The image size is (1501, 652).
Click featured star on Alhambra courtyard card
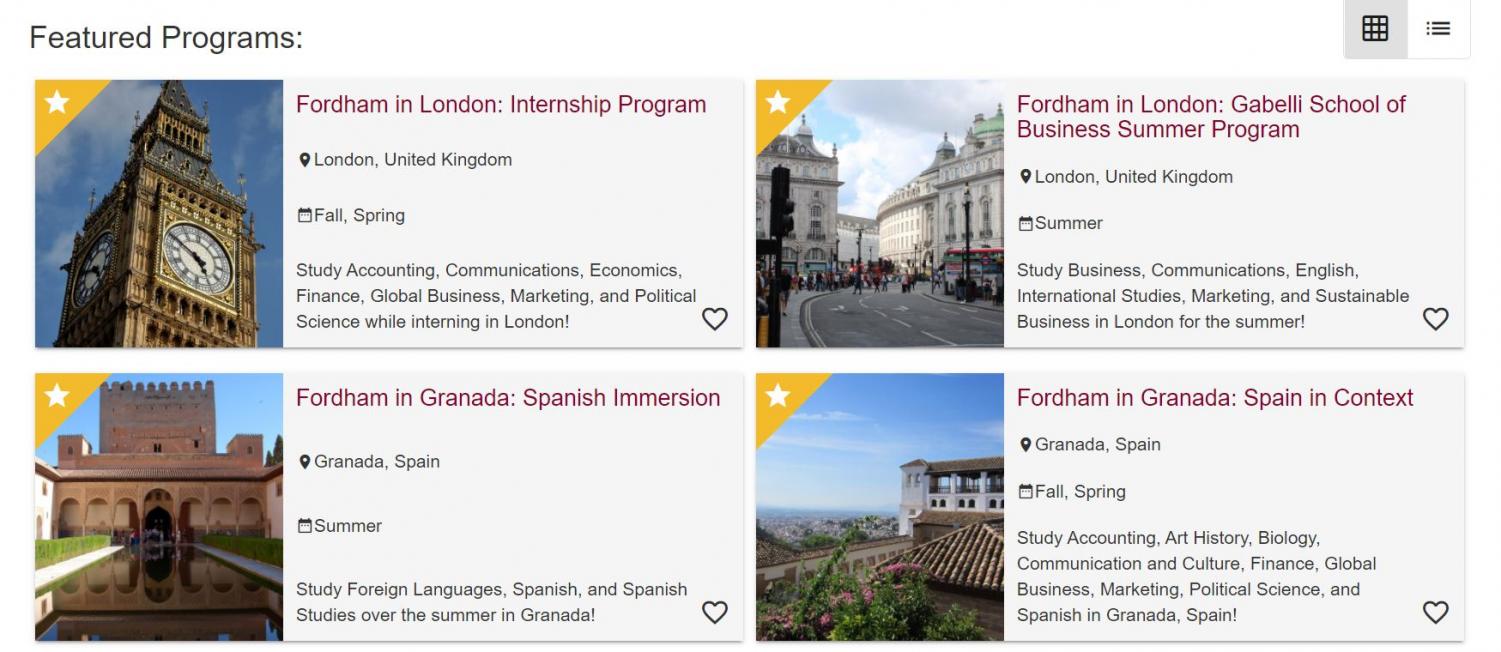click(57, 395)
